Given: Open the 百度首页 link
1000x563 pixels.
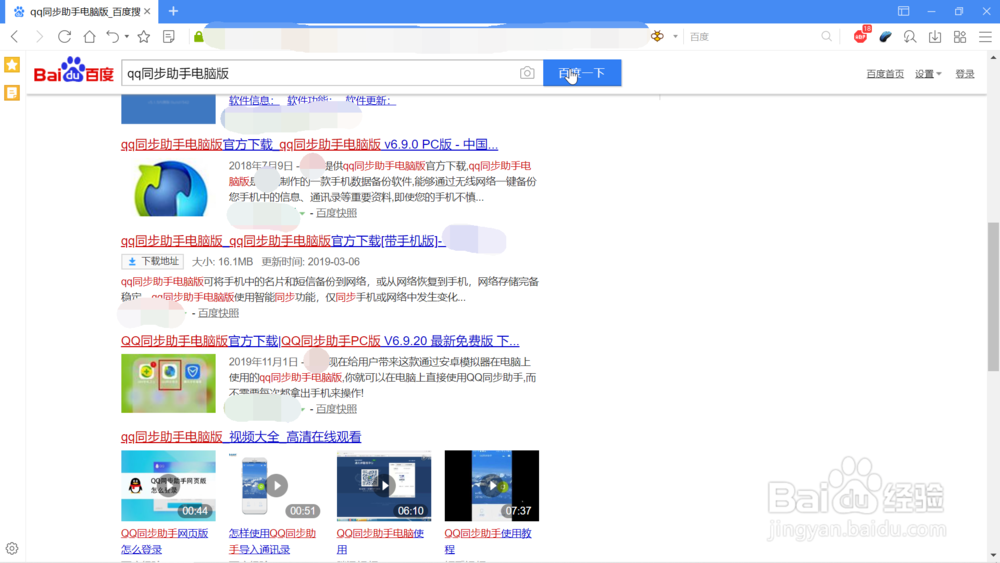Looking at the screenshot, I should [885, 74].
